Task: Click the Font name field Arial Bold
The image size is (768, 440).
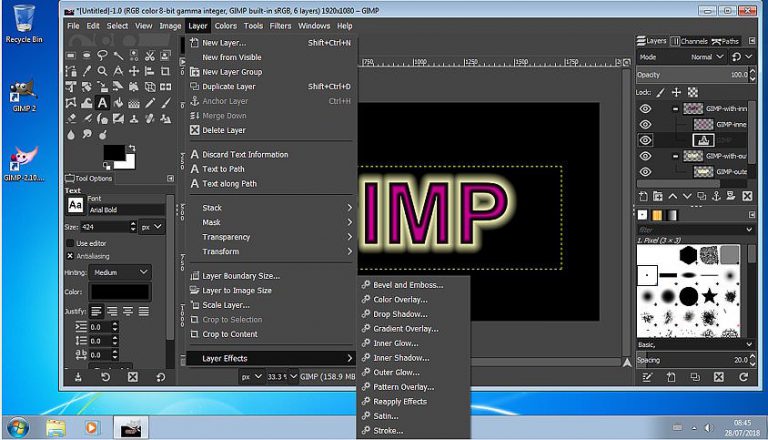Action: (126, 210)
